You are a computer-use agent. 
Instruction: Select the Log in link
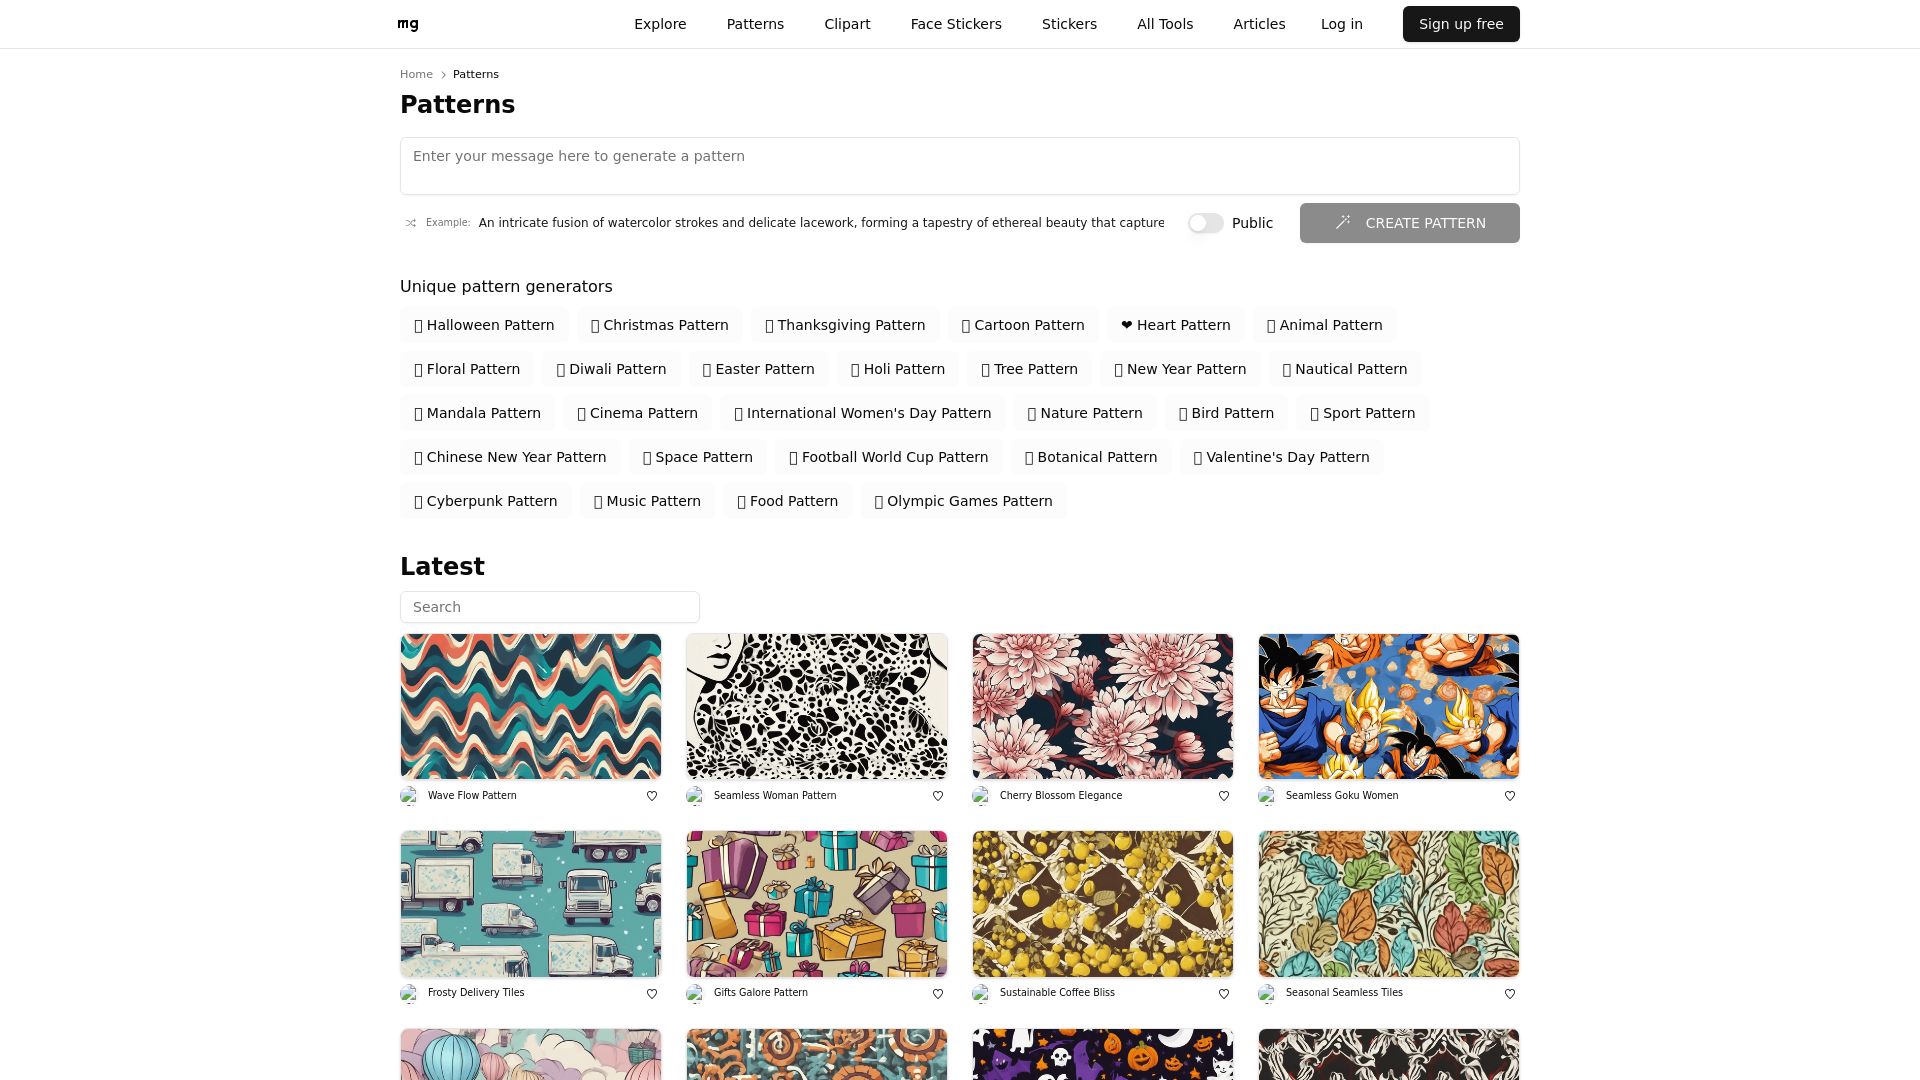click(1341, 23)
